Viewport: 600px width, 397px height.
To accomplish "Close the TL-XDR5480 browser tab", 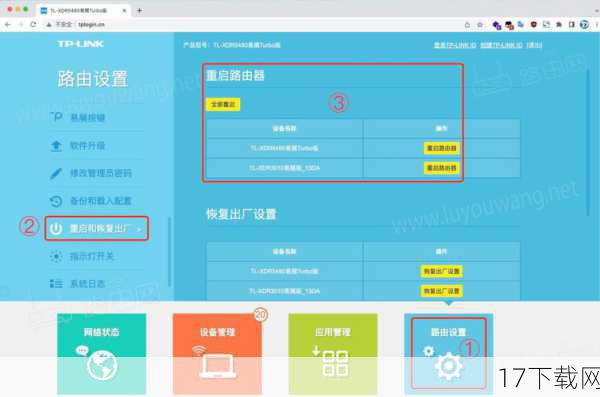I will coord(124,11).
